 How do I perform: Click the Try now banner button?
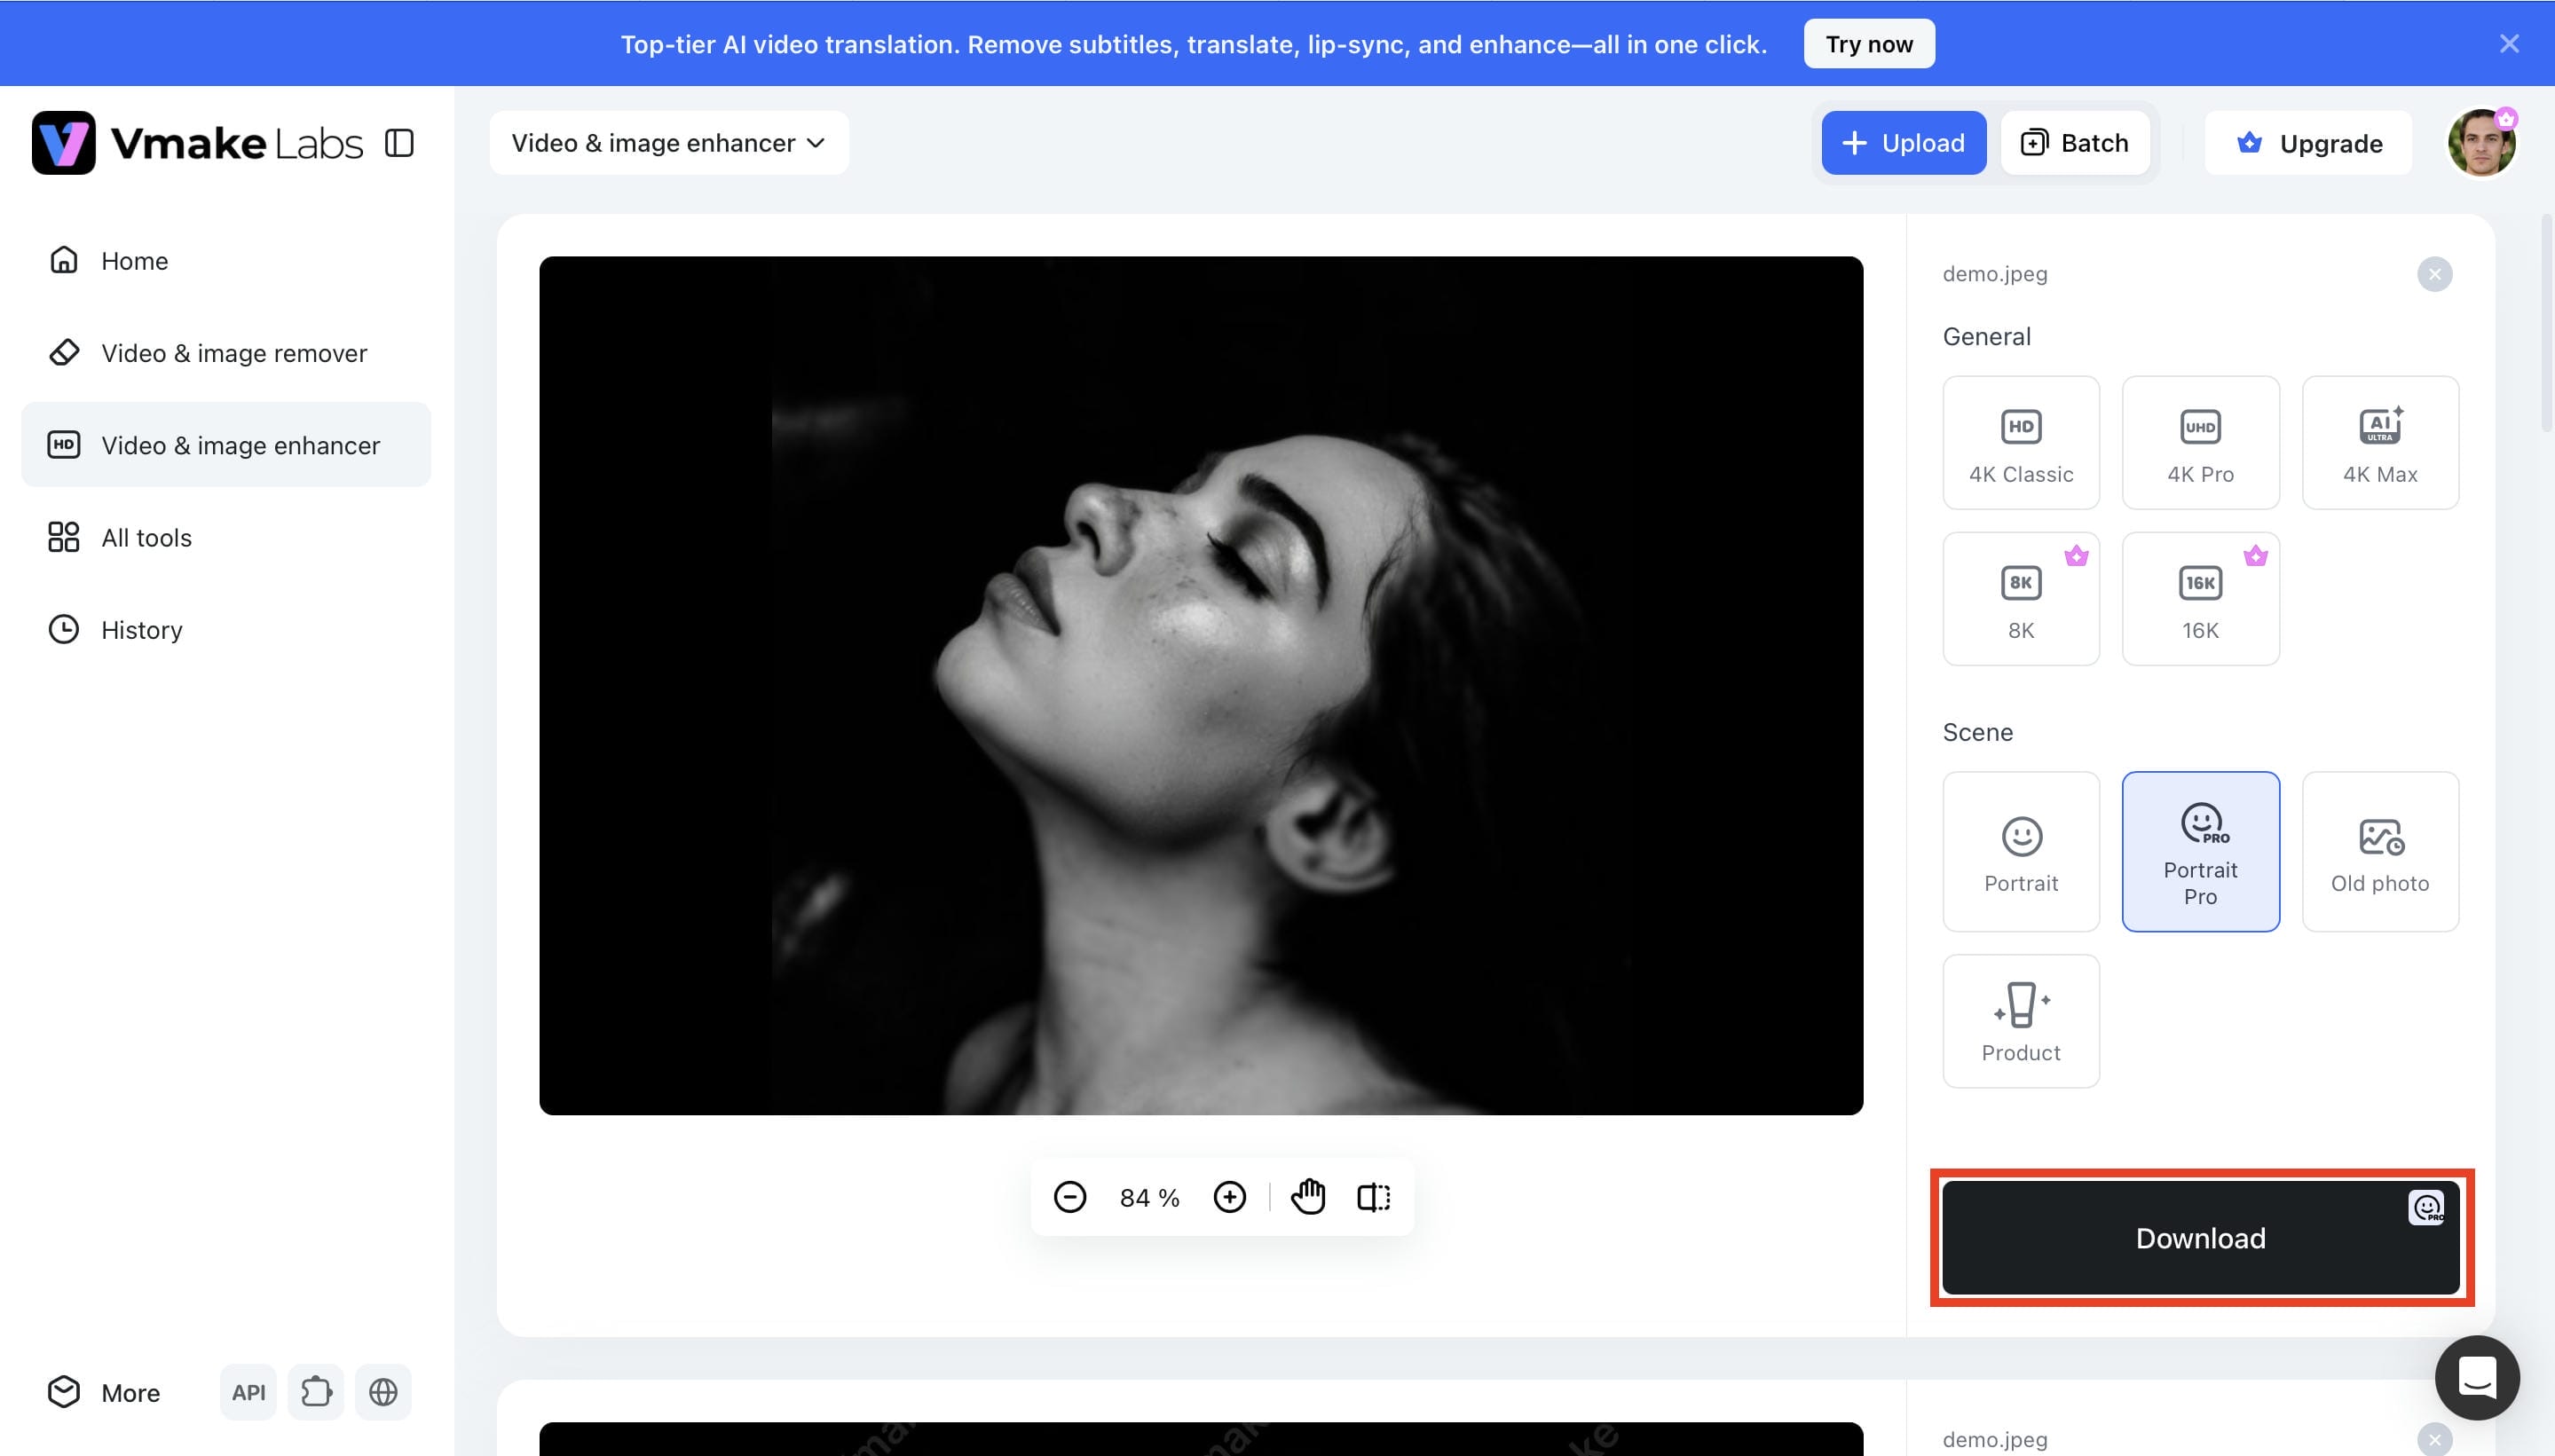click(1869, 44)
